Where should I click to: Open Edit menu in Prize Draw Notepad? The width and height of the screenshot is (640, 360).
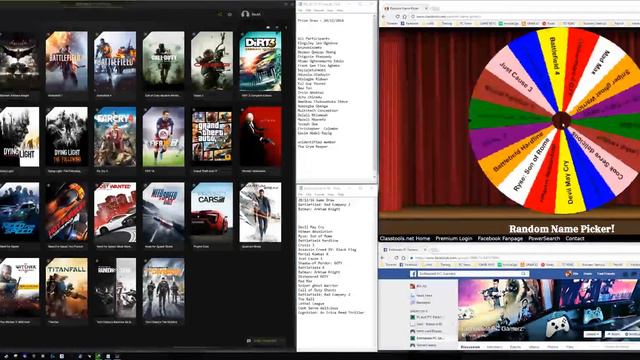pos(309,10)
